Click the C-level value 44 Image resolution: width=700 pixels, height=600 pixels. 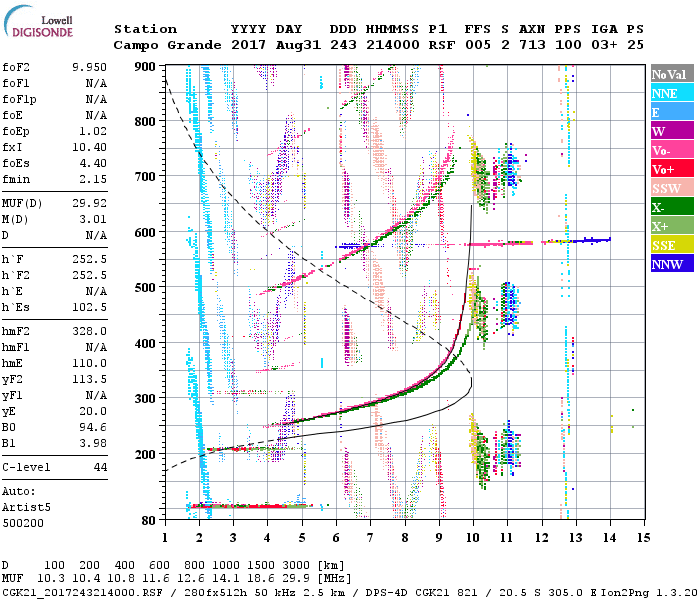point(100,467)
